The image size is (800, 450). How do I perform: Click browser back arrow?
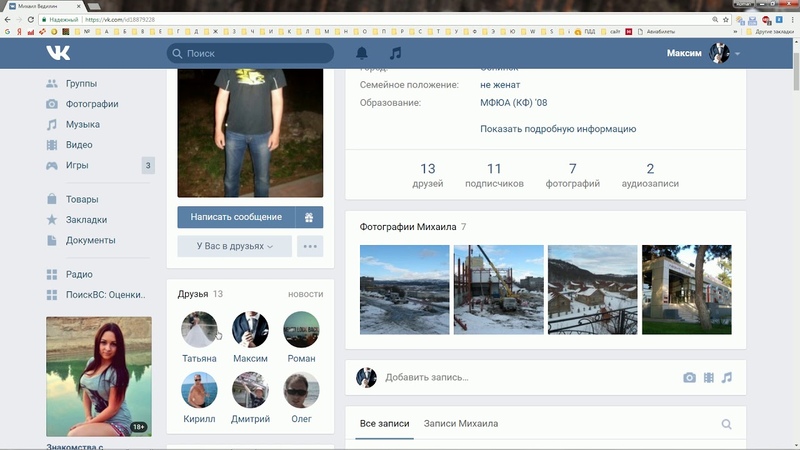coord(7,19)
